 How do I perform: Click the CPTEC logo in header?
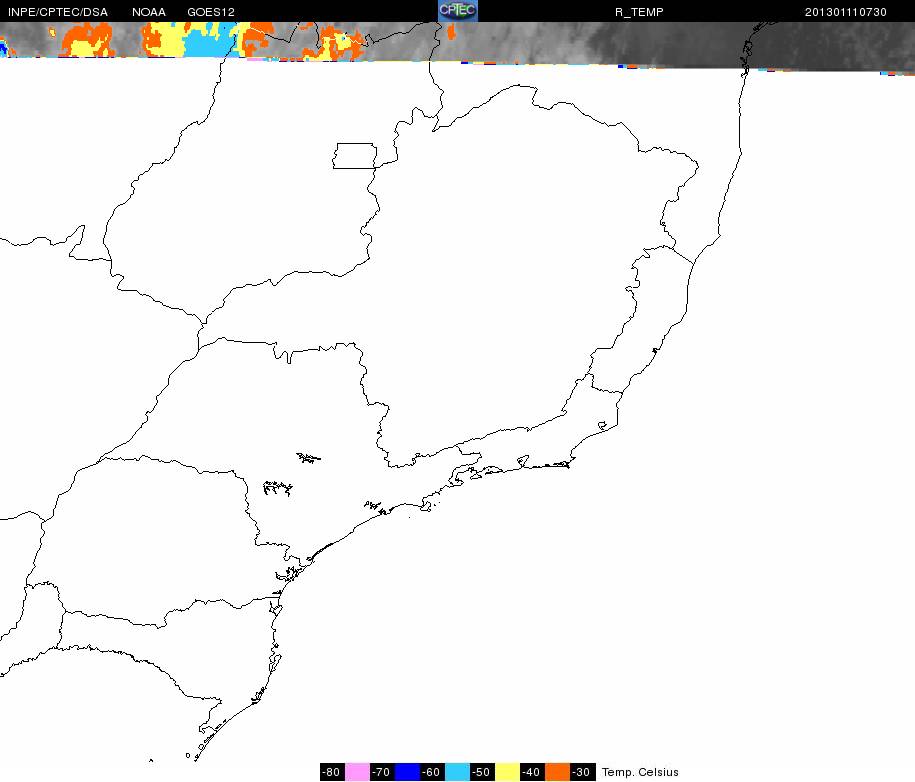tap(458, 11)
